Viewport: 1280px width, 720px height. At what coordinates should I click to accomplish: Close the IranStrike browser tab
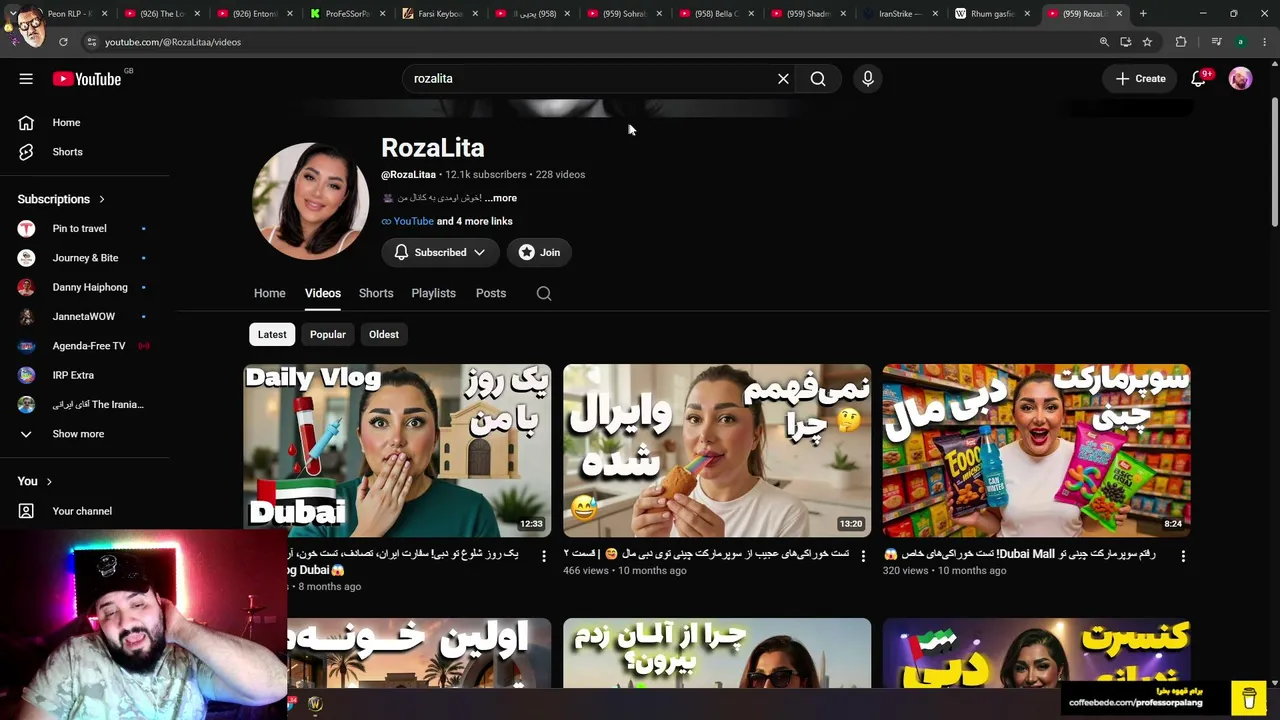coord(935,14)
